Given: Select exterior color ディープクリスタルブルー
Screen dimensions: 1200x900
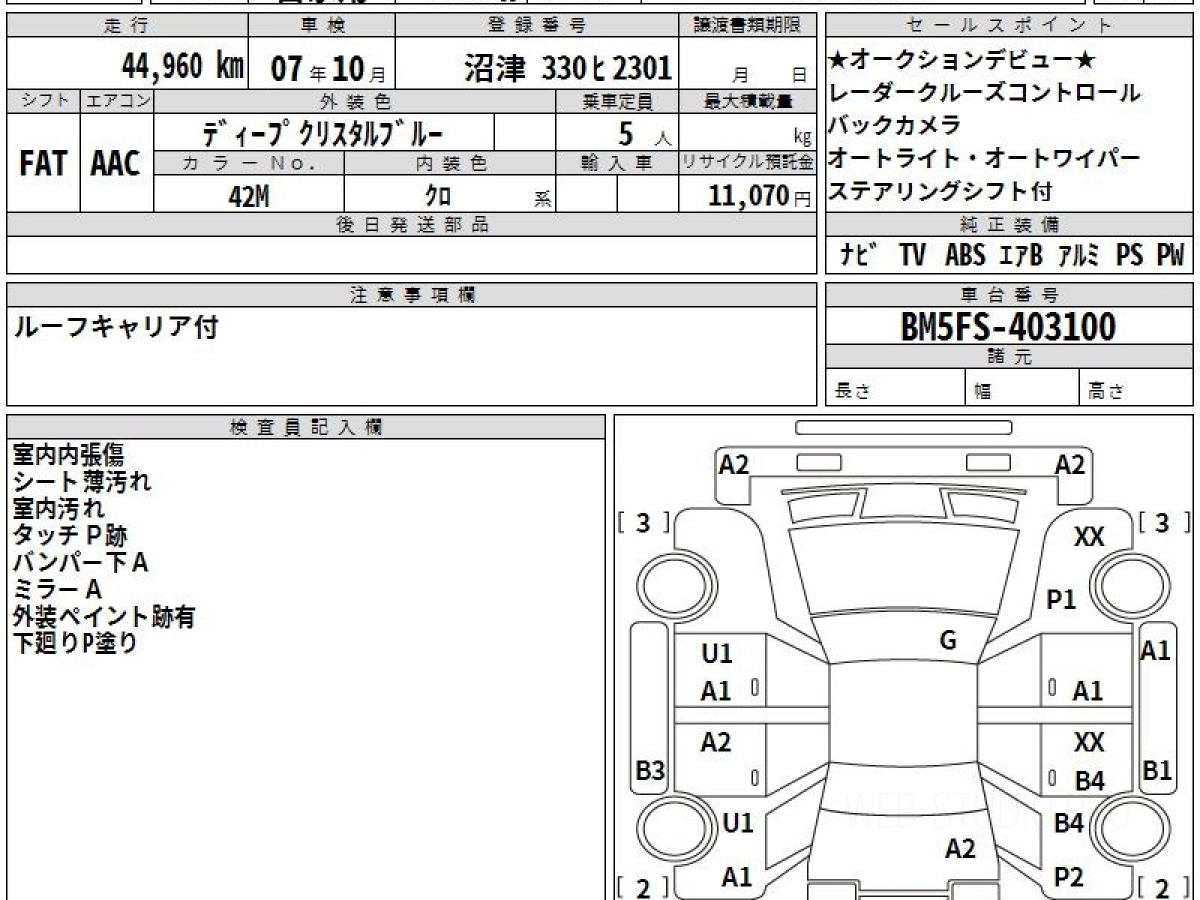Looking at the screenshot, I should click(x=323, y=133).
